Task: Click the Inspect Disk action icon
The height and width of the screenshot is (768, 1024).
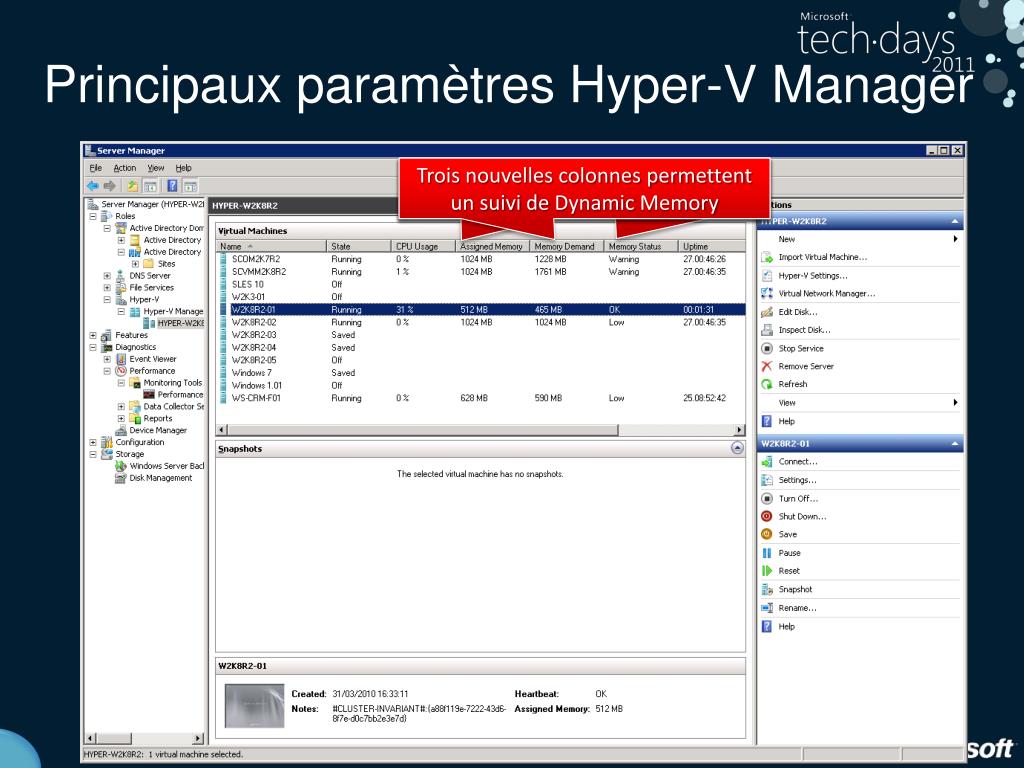Action: 767,330
